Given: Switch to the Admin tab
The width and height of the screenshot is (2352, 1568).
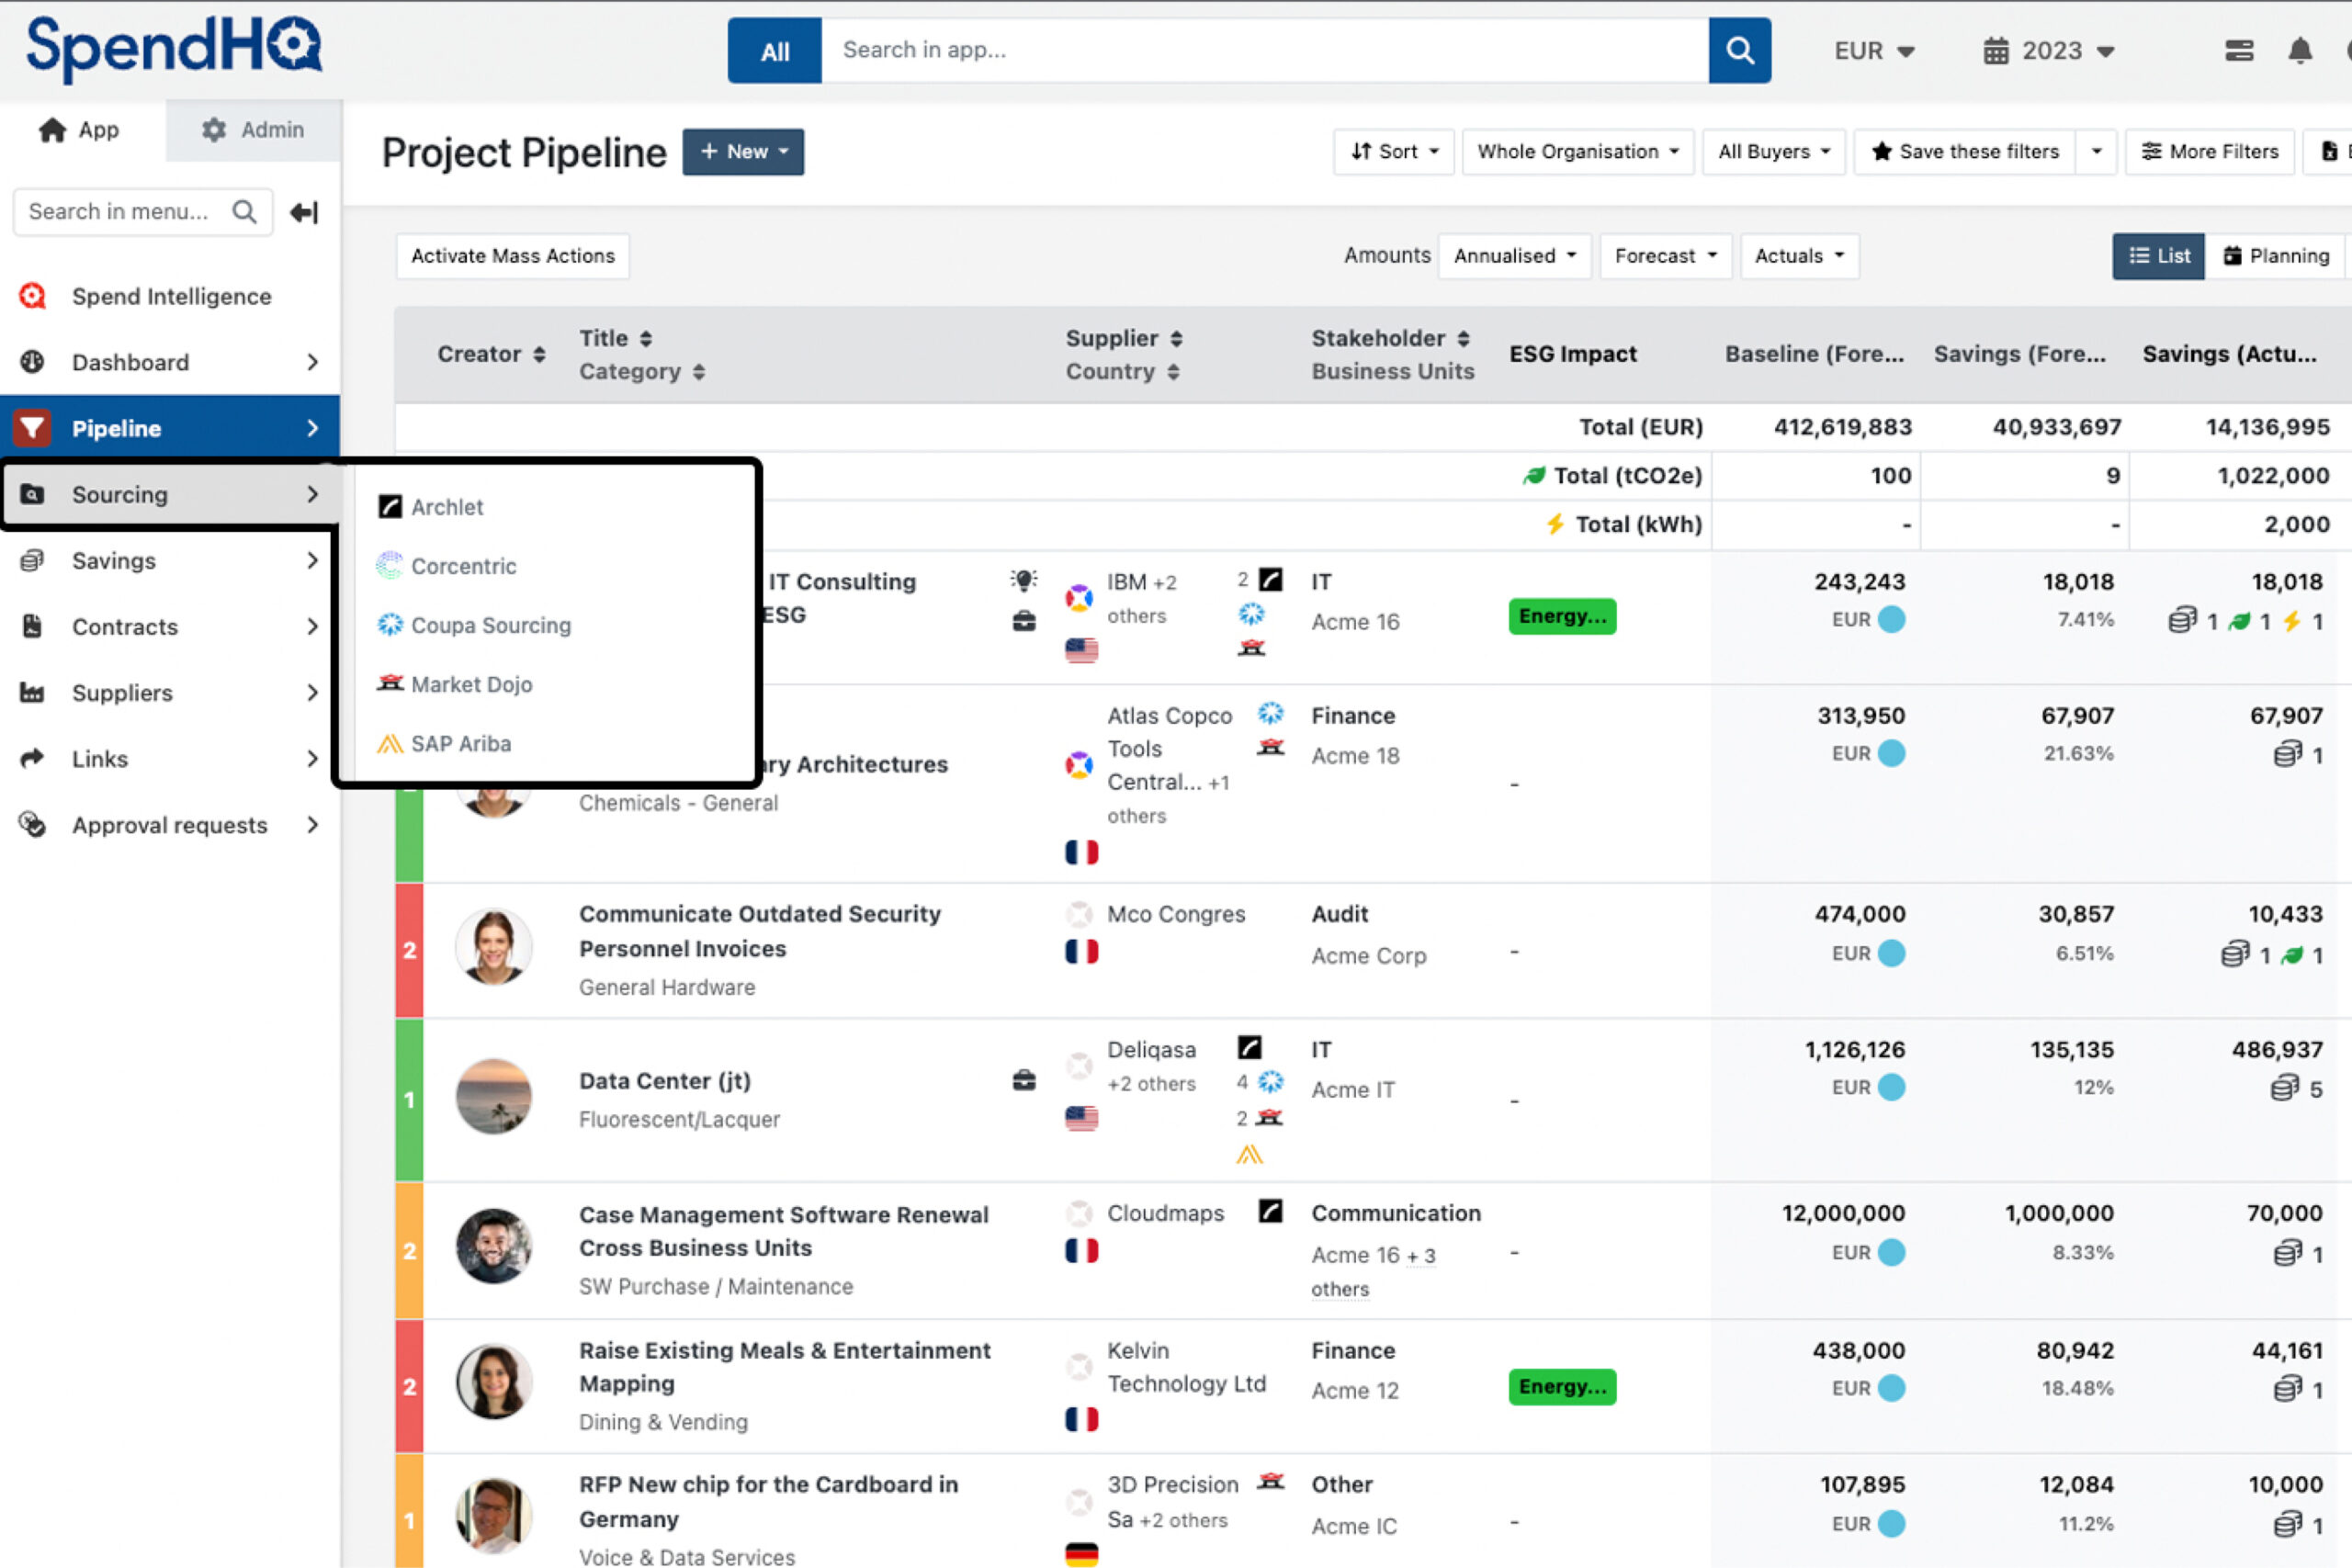Looking at the screenshot, I should click(253, 130).
